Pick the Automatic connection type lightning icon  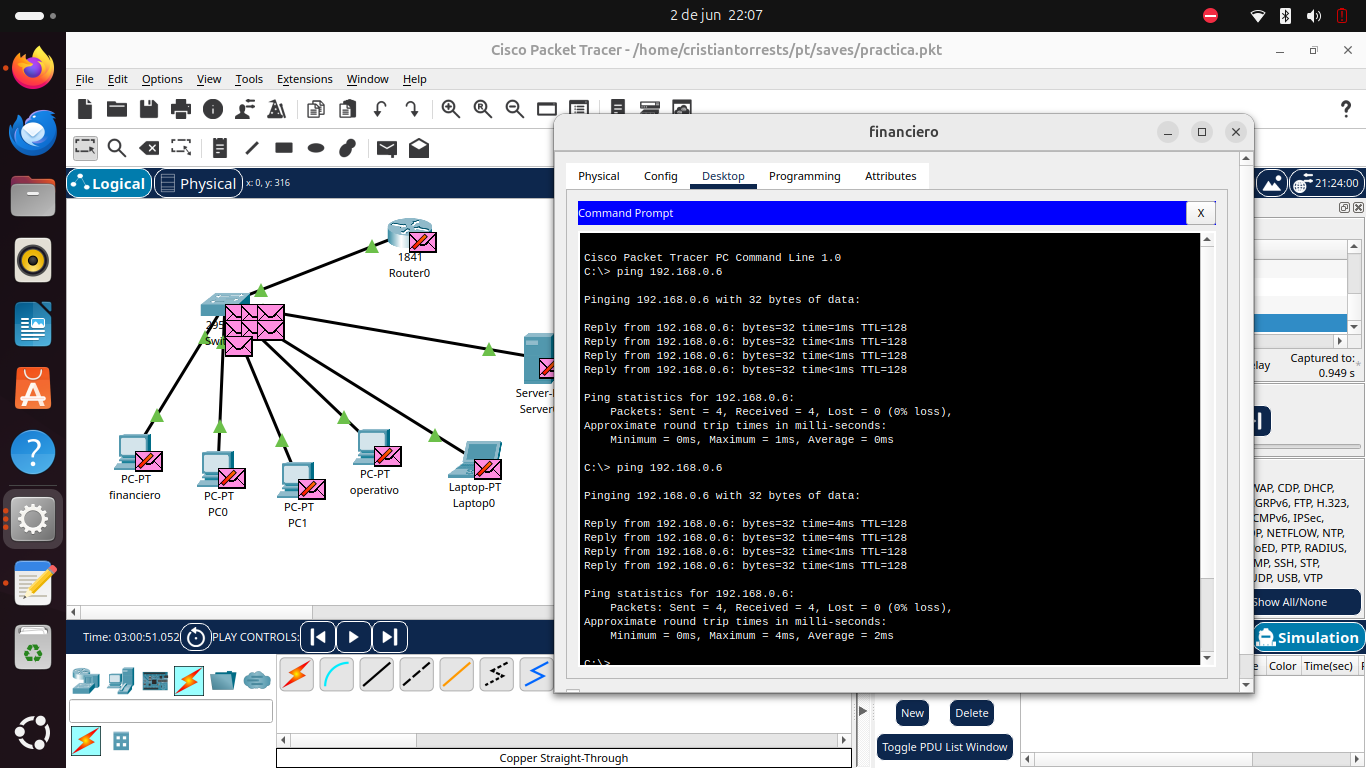tap(296, 675)
